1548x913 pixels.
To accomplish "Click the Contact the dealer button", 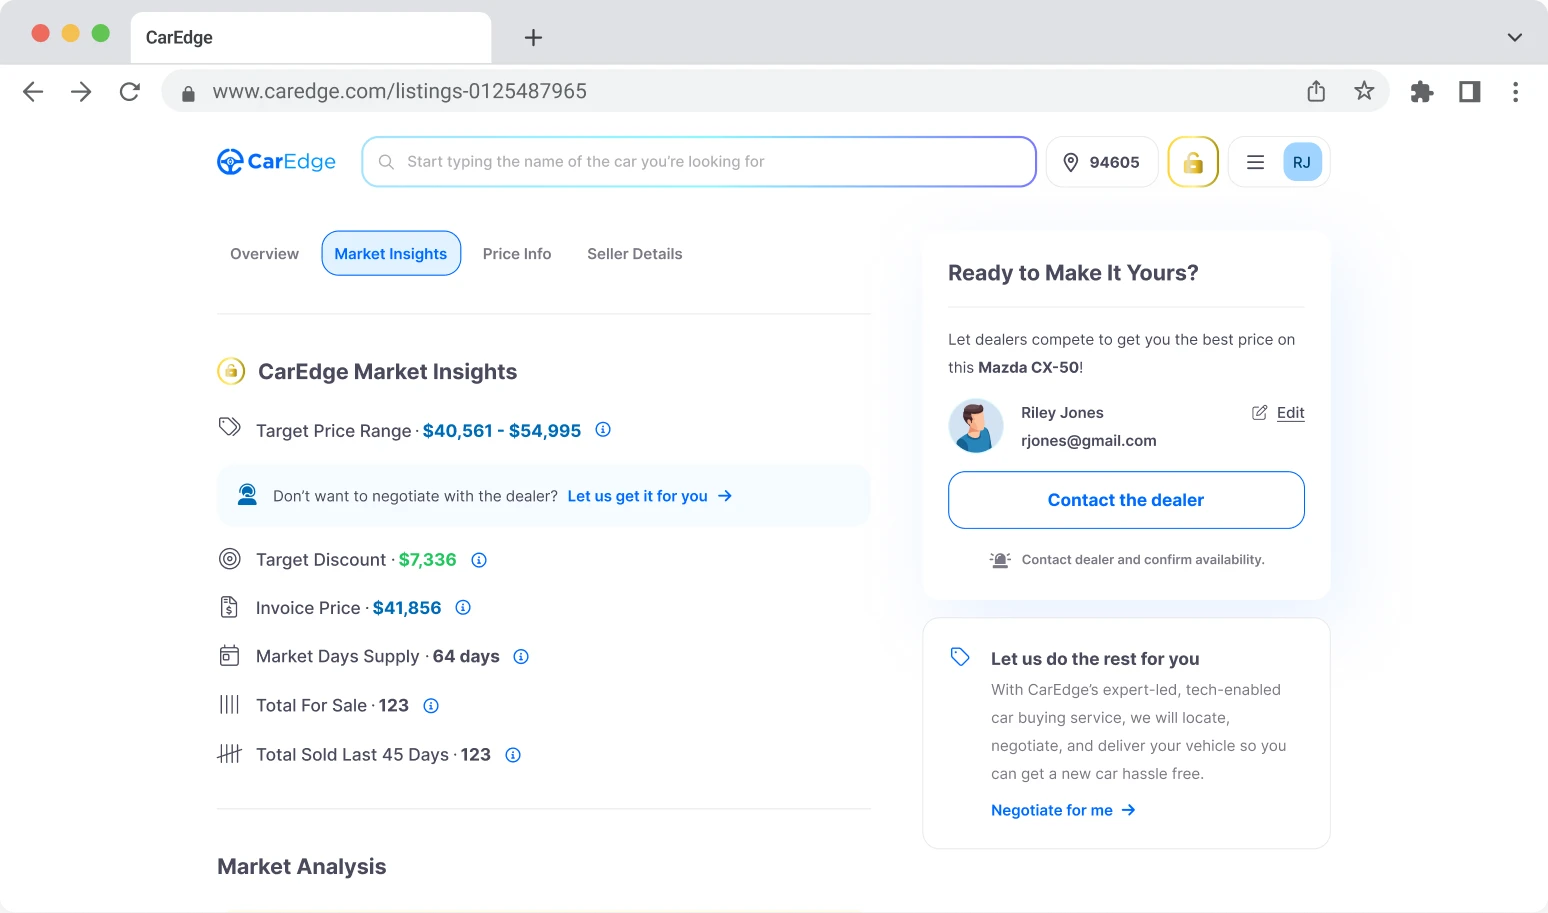I will tap(1126, 500).
